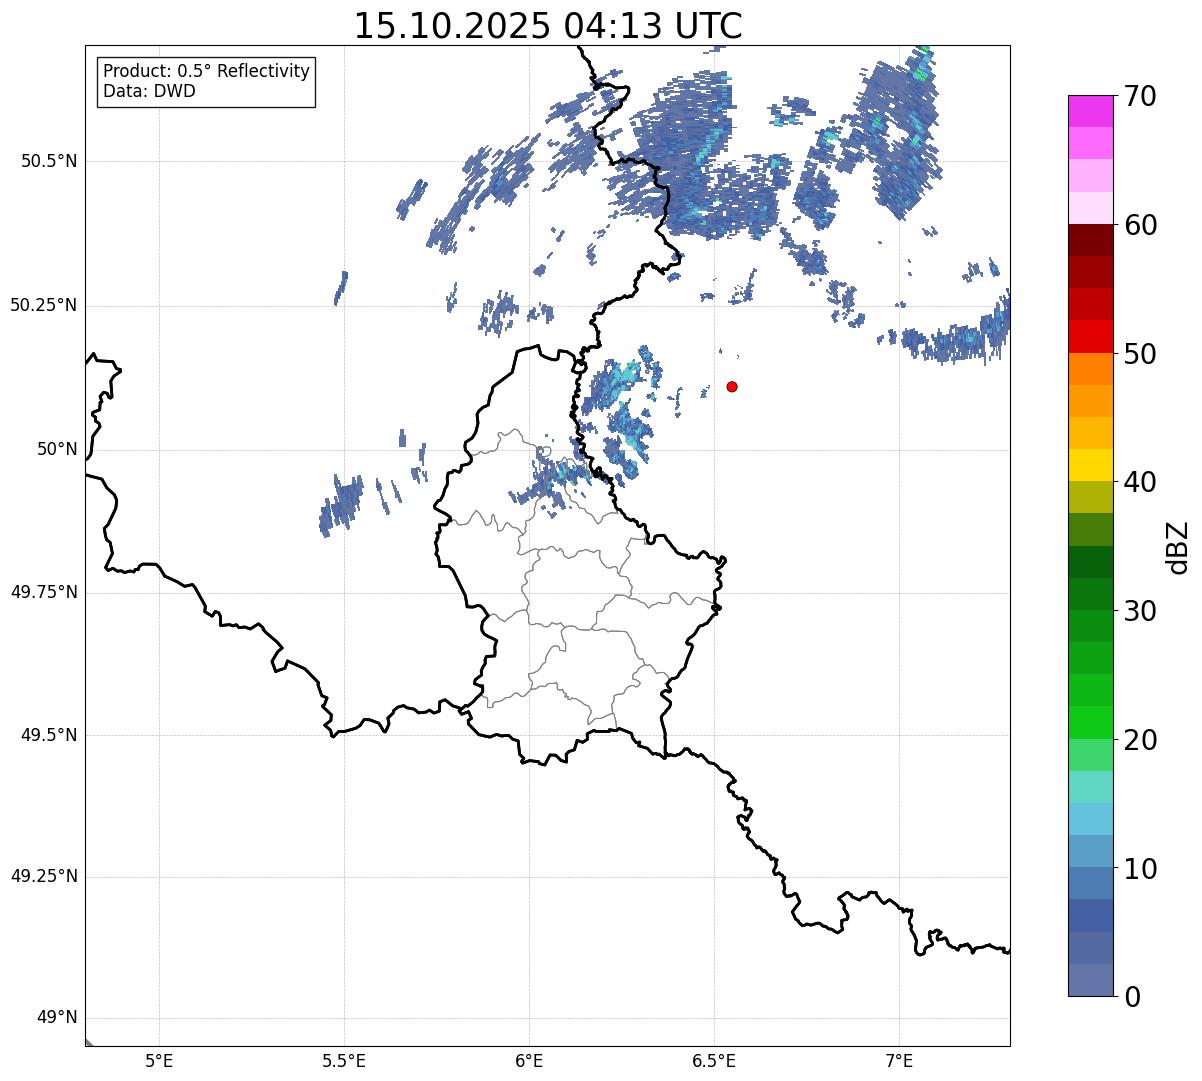The image size is (1202, 1081).
Task: Click the radar echo cluster west of red marker
Action: tap(624, 410)
